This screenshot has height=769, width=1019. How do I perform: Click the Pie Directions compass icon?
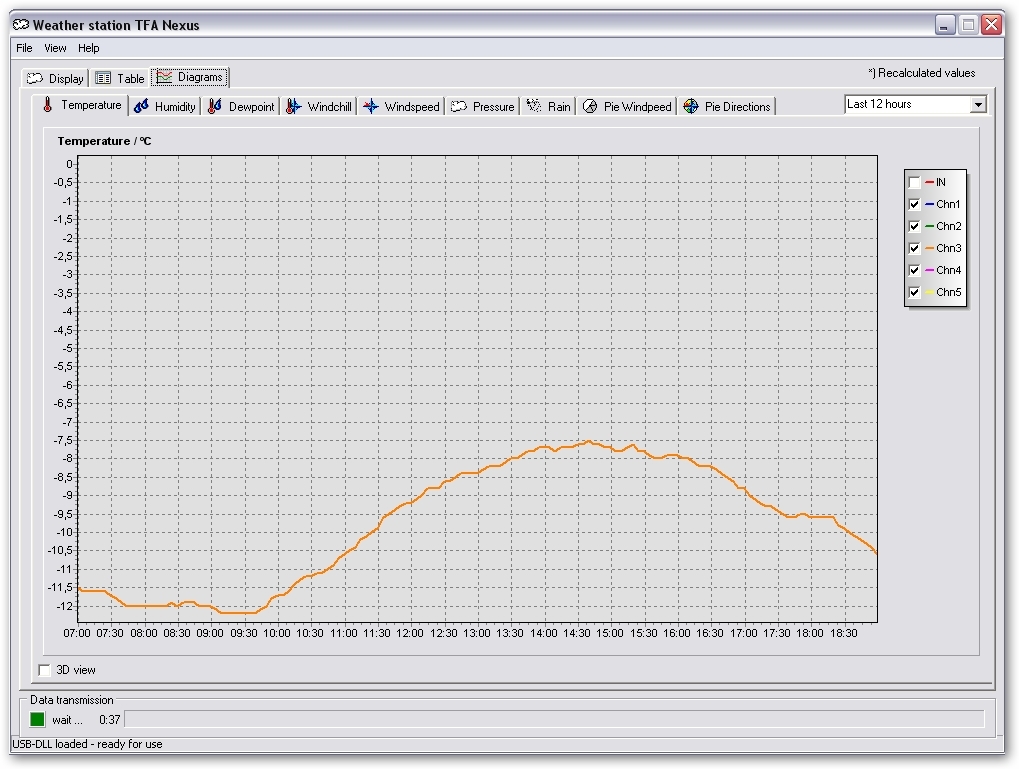click(x=691, y=106)
